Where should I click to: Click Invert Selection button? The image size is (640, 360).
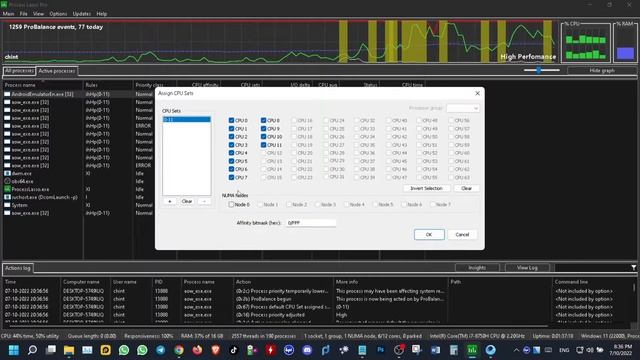click(x=427, y=189)
